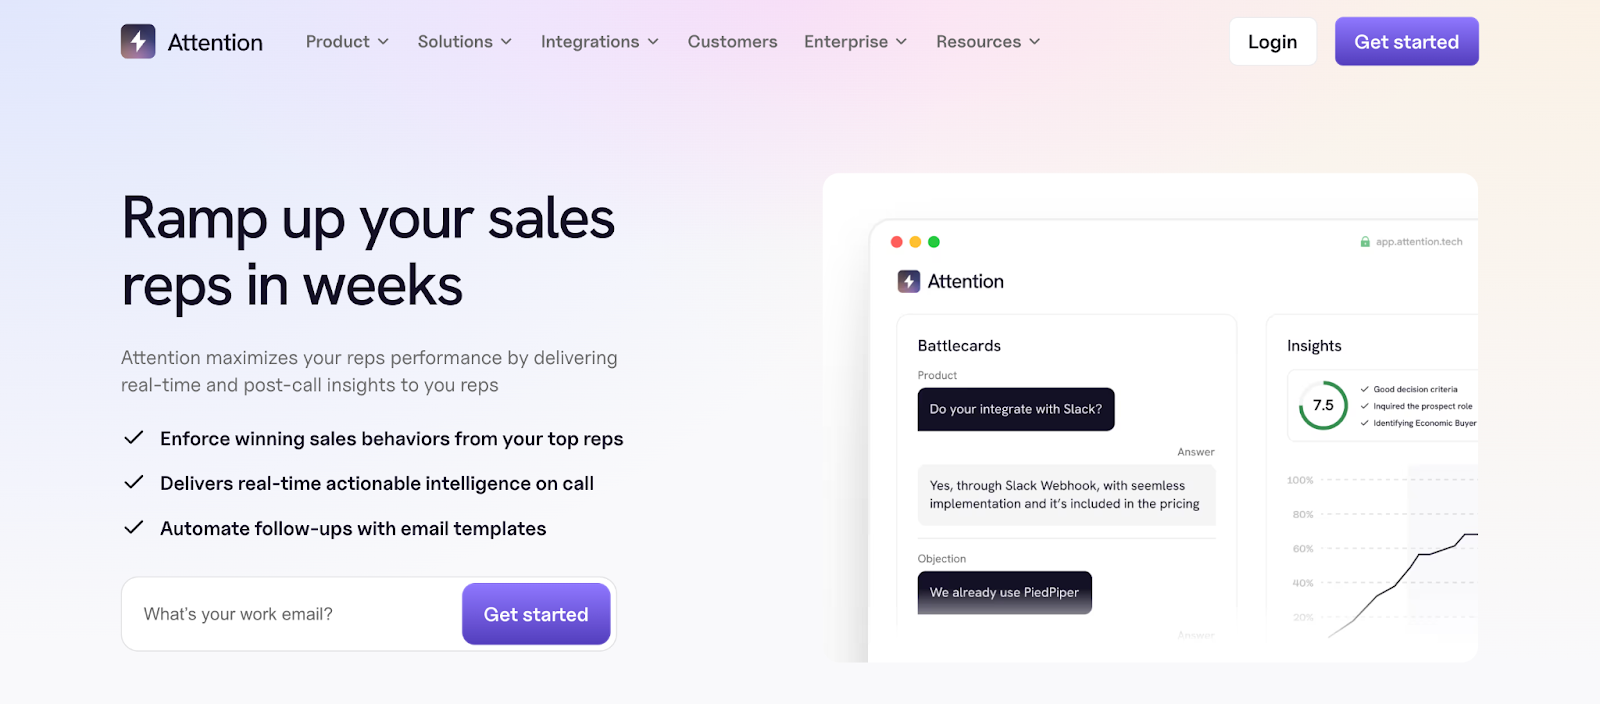Image resolution: width=1600 pixels, height=704 pixels.
Task: Click the 7.5 circular score gauge
Action: [1323, 405]
